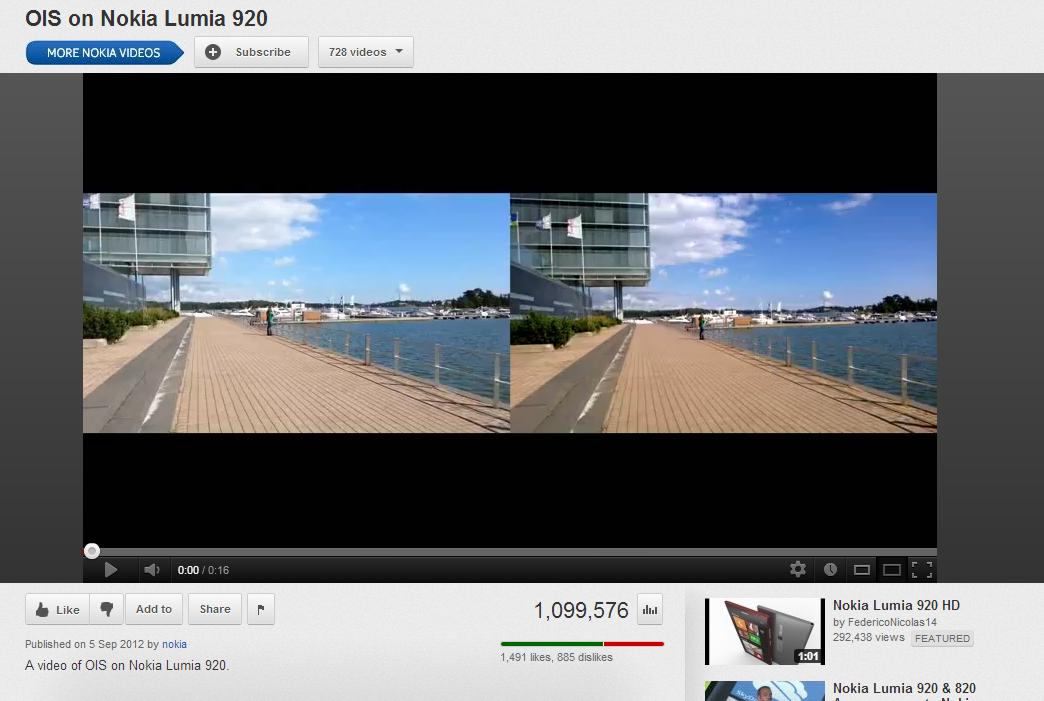Open Nokia Lumia 920 HD thumbnail
This screenshot has width=1044, height=701.
tap(765, 631)
